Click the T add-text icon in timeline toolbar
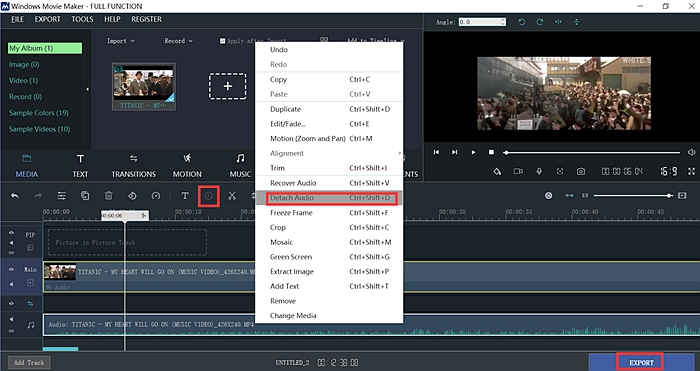700x371 pixels. 185,196
